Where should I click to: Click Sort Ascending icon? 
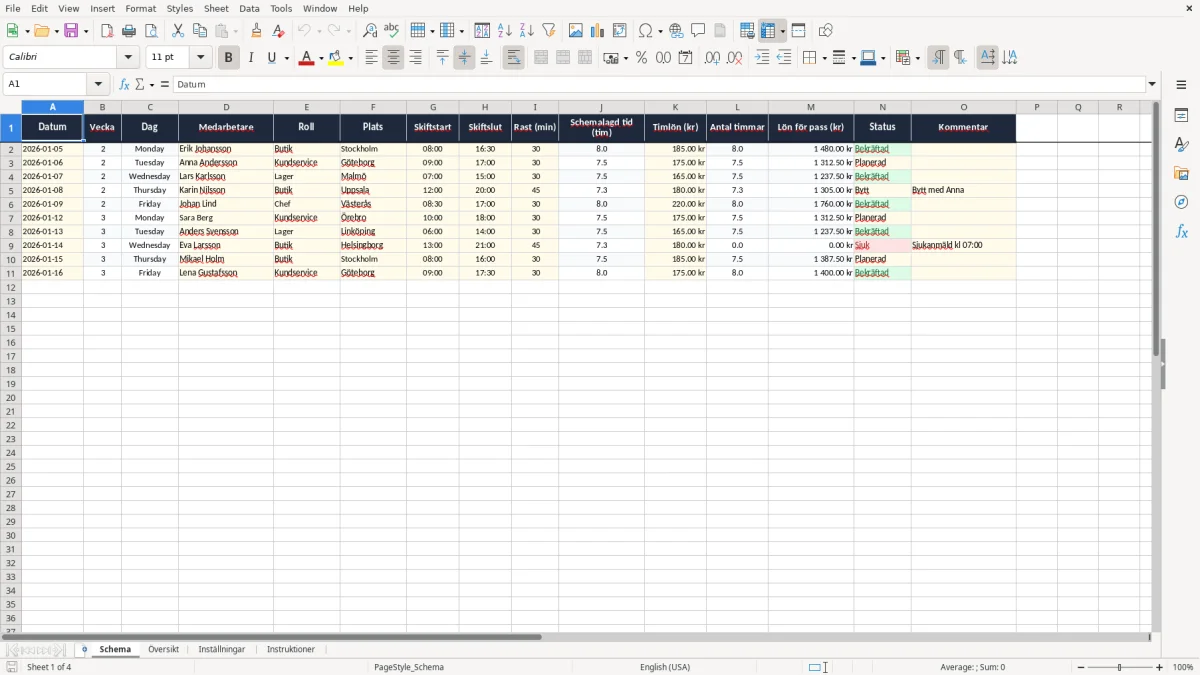[505, 31]
